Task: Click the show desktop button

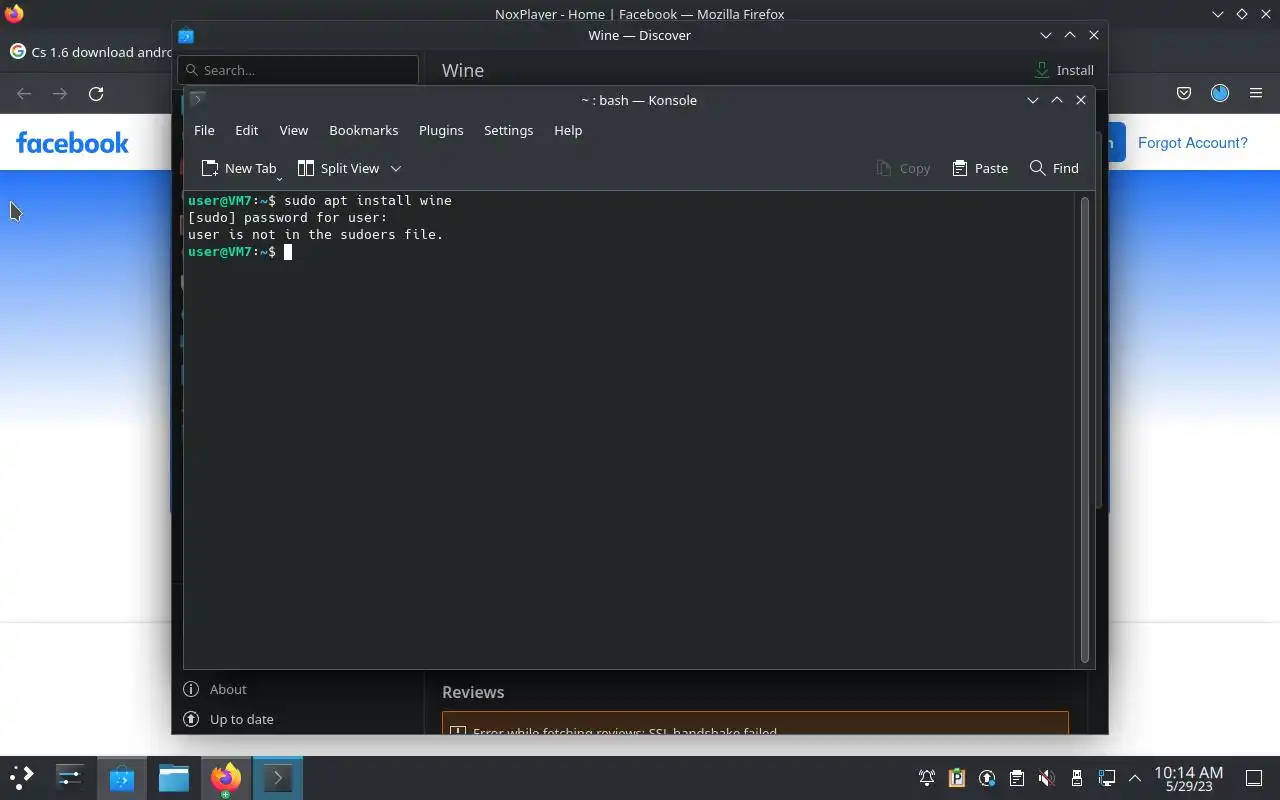Action: click(1254, 778)
